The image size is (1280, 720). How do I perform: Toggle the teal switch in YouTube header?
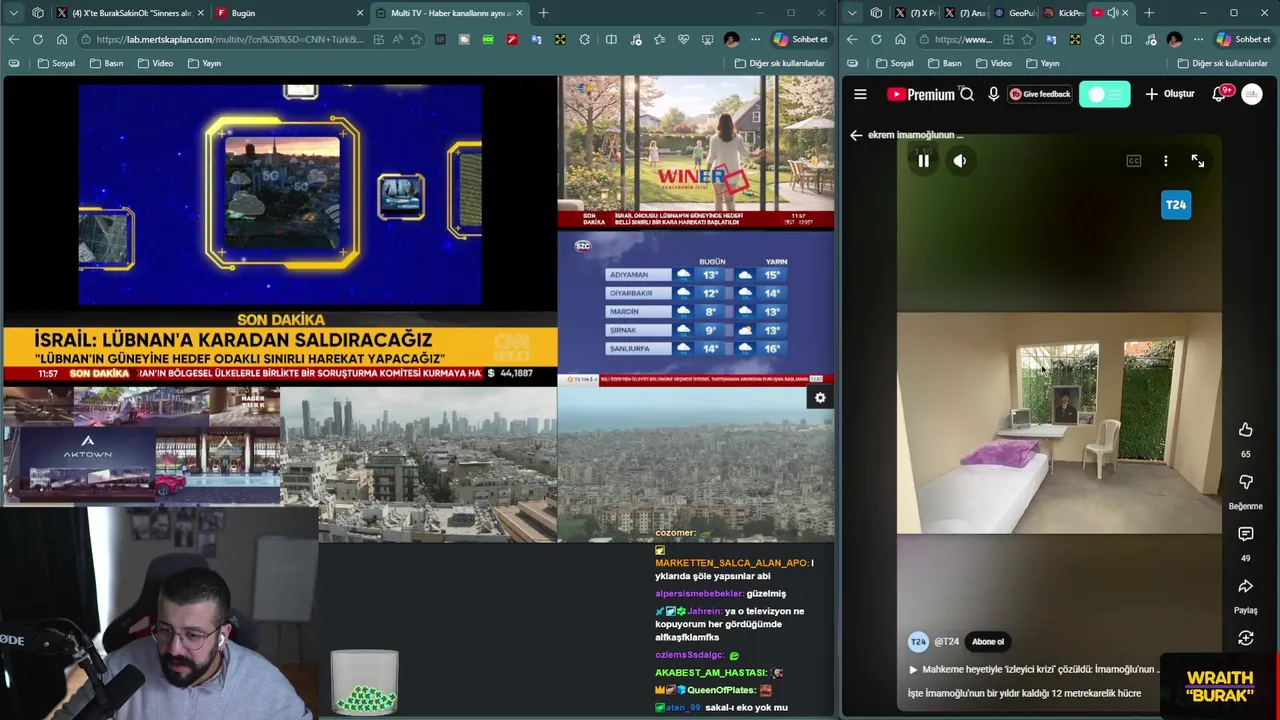(x=1105, y=94)
